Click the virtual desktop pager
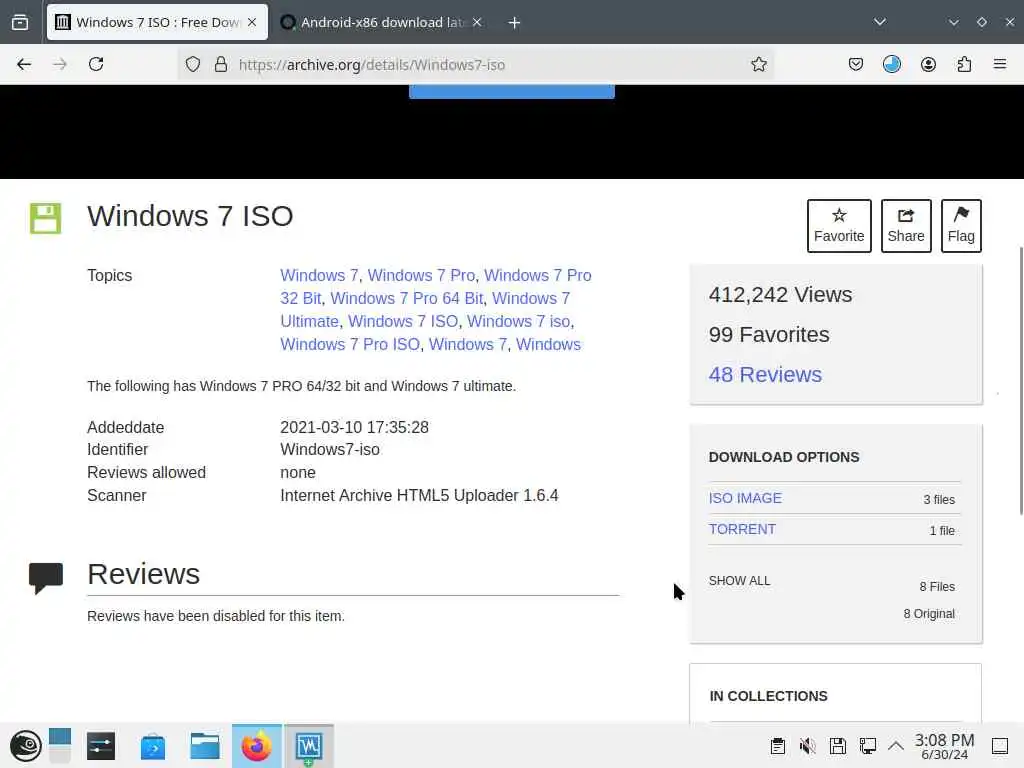This screenshot has height=768, width=1024. click(59, 746)
